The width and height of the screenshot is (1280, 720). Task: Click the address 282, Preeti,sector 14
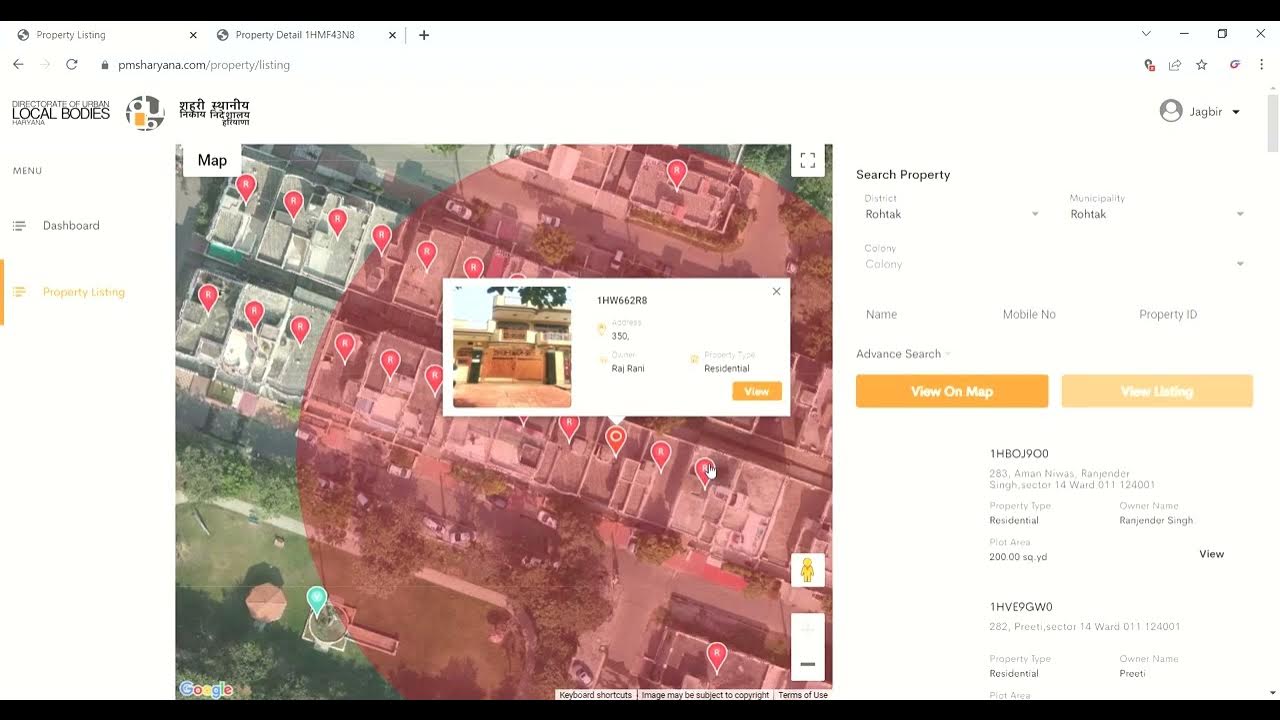pyautogui.click(x=1085, y=627)
